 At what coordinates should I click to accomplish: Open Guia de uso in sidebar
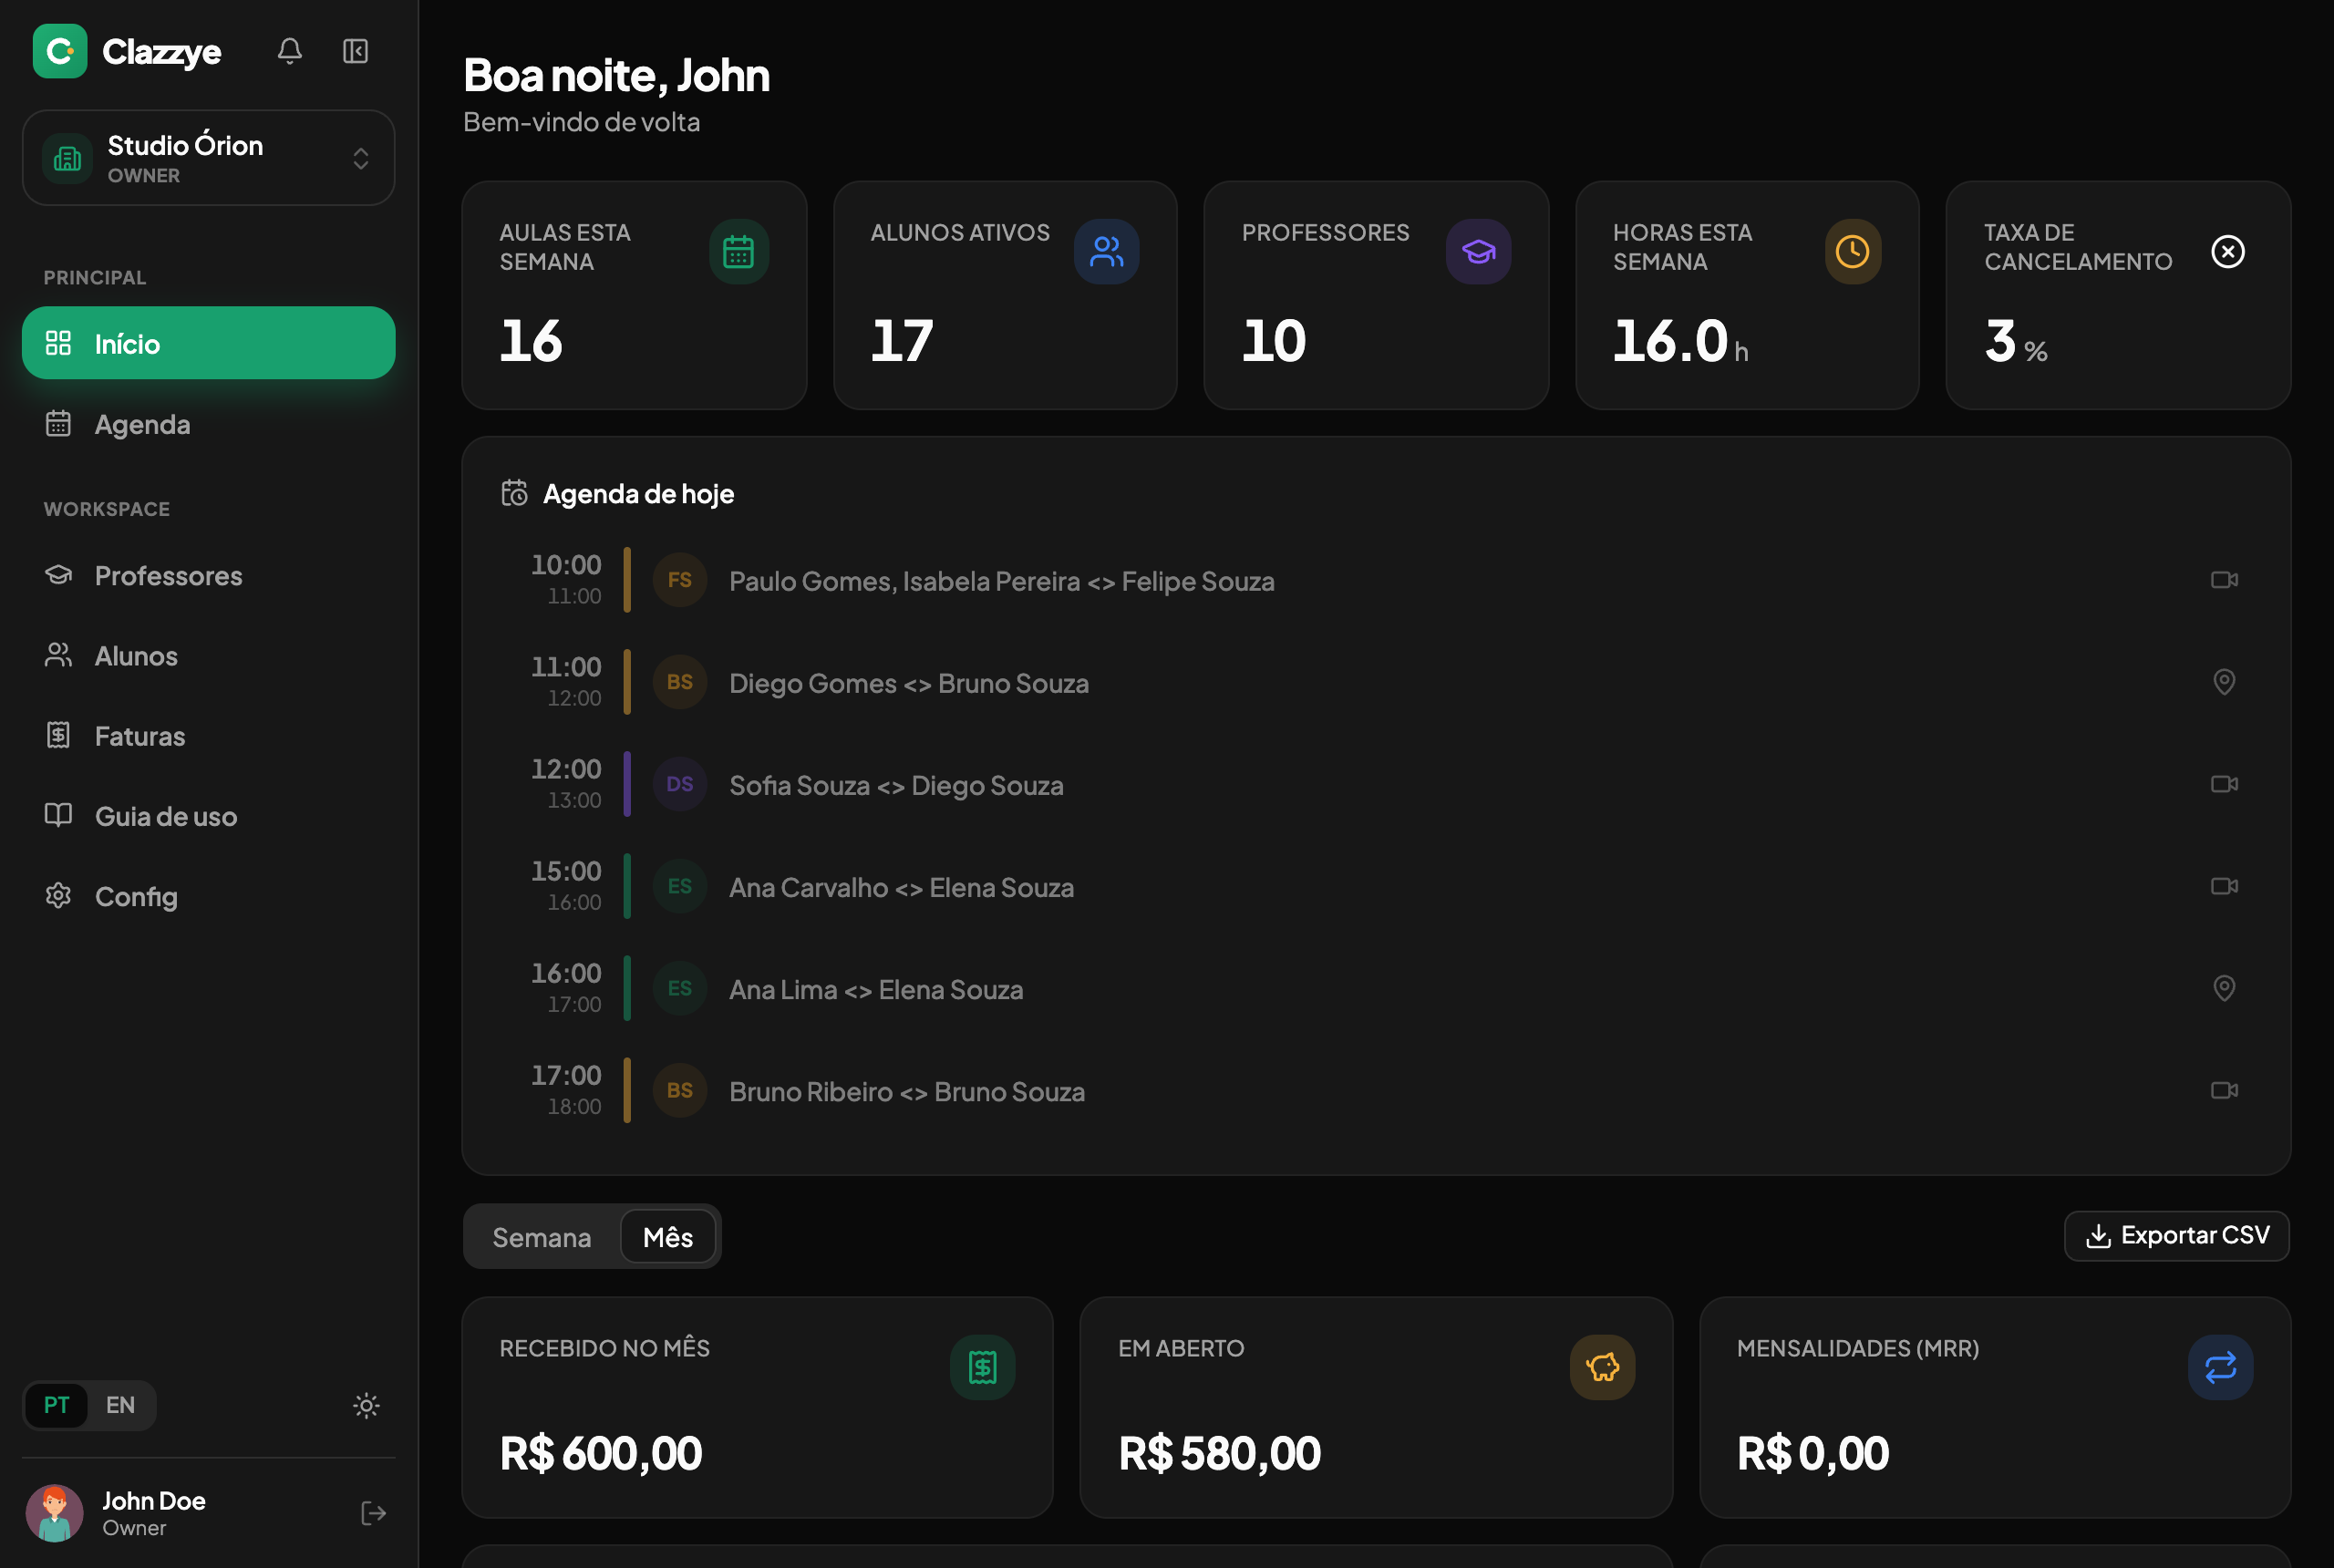(208, 816)
